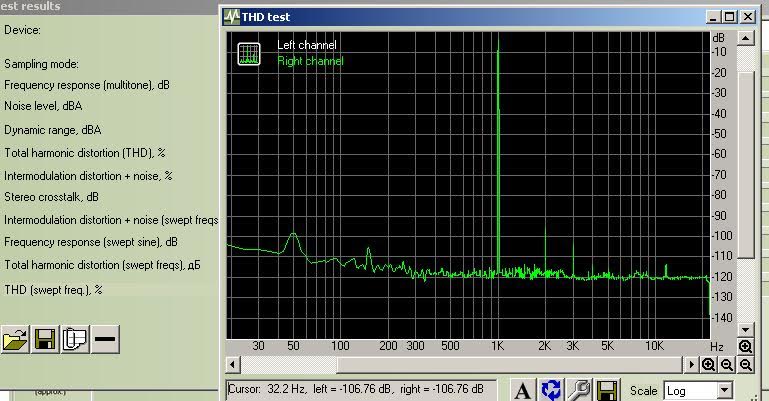Select 'Total harmonic distortion (THD), %' row
The width and height of the screenshot is (769, 401).
[85, 153]
